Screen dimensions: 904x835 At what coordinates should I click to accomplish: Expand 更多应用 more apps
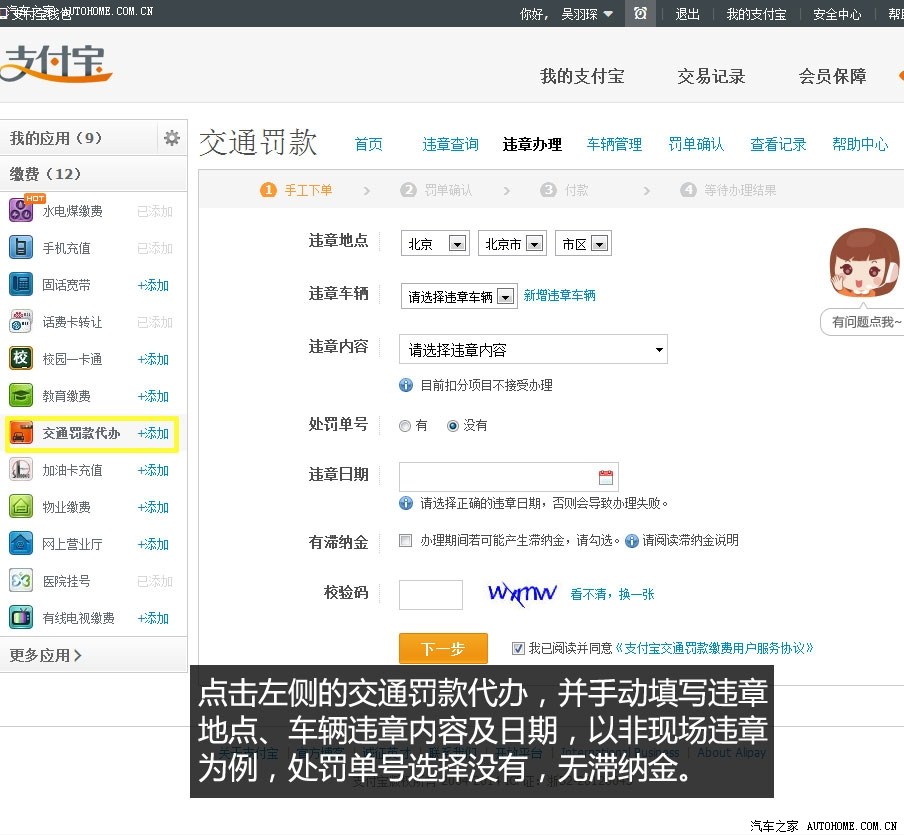[46, 655]
